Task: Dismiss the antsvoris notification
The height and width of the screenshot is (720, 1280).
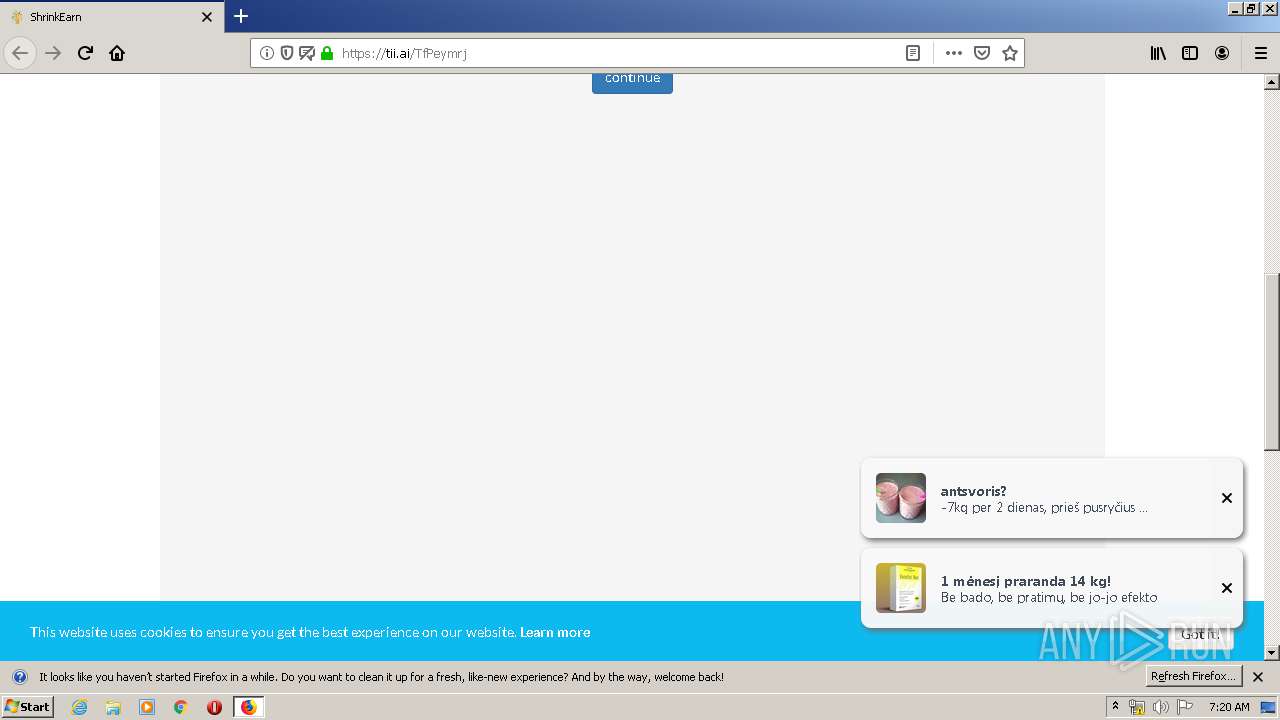Action: pos(1227,498)
